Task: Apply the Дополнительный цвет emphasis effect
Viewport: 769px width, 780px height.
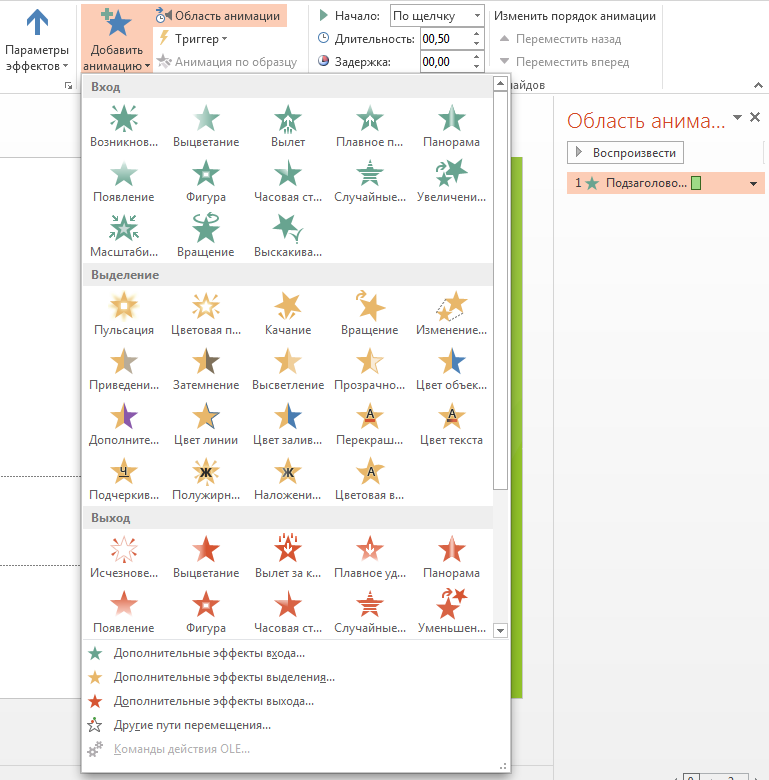Action: pos(124,424)
